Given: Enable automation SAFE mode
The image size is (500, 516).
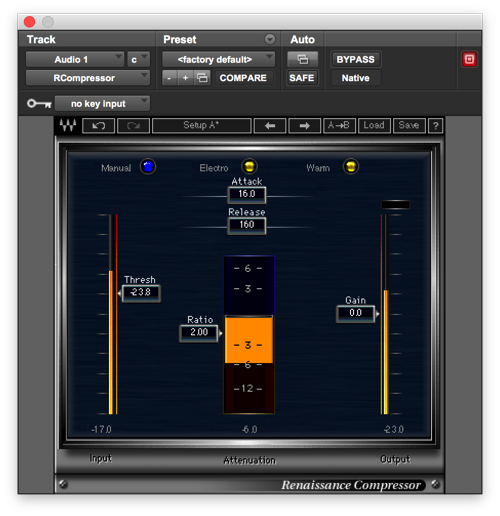Looking at the screenshot, I should [x=302, y=78].
